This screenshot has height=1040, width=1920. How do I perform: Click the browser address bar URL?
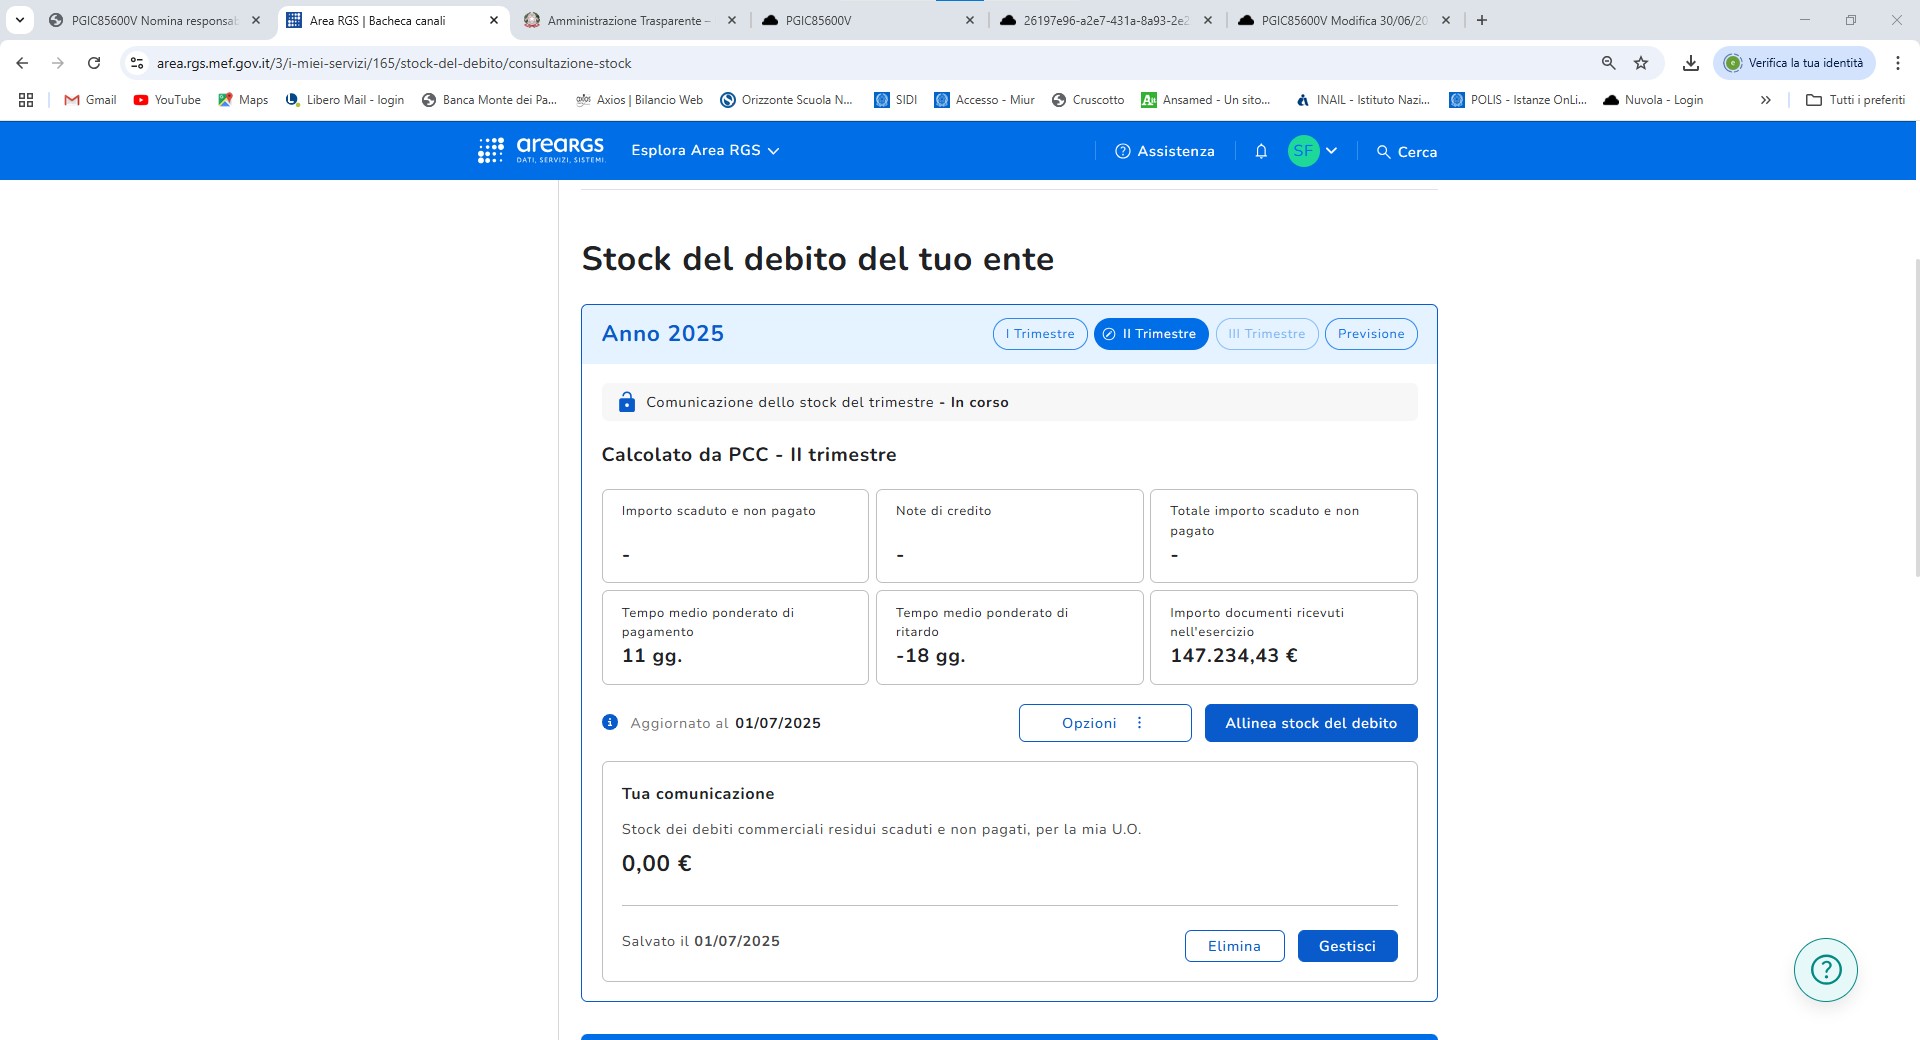click(x=394, y=63)
